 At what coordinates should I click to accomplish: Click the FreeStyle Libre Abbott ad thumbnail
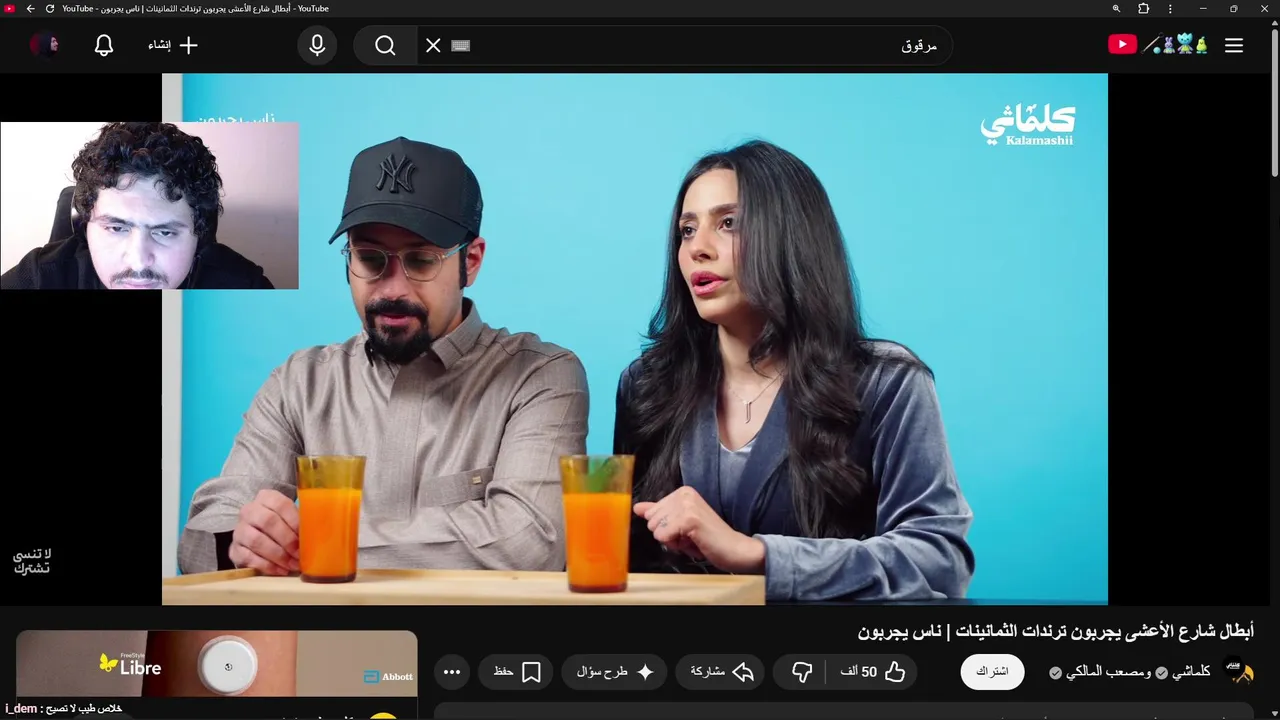pos(216,663)
